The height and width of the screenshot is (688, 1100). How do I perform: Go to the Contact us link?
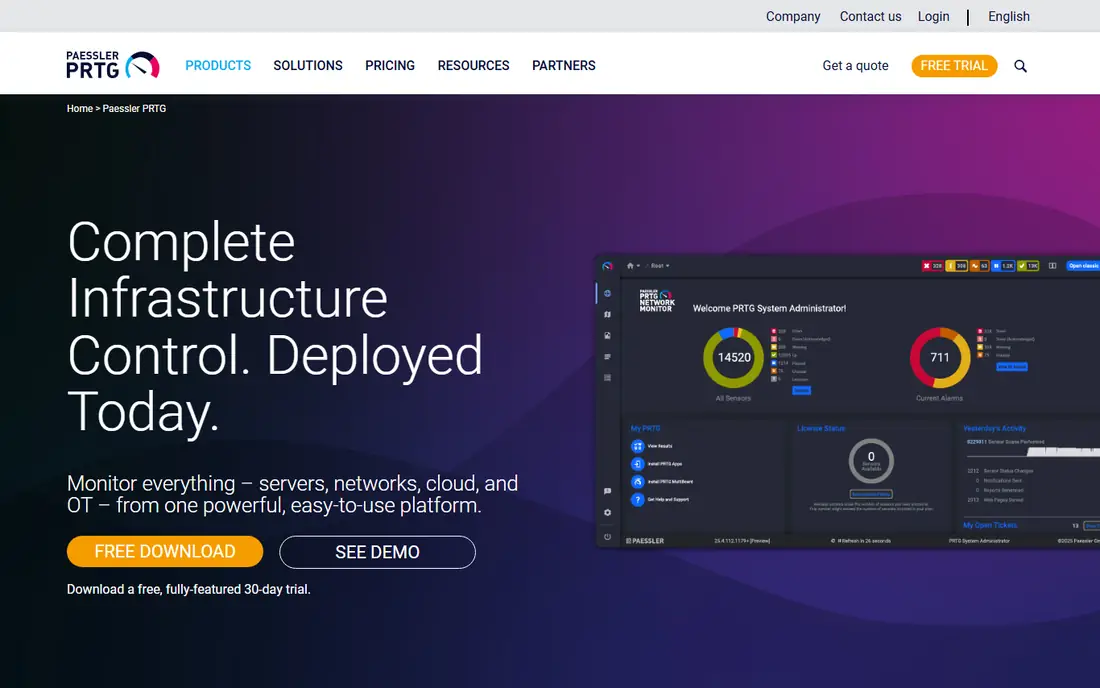(x=871, y=16)
